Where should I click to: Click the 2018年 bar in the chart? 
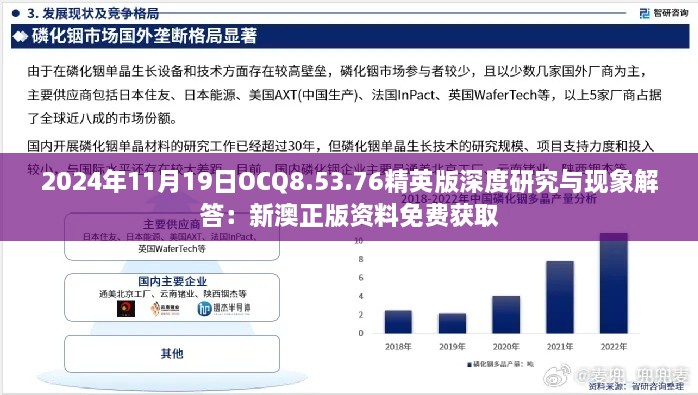point(398,322)
